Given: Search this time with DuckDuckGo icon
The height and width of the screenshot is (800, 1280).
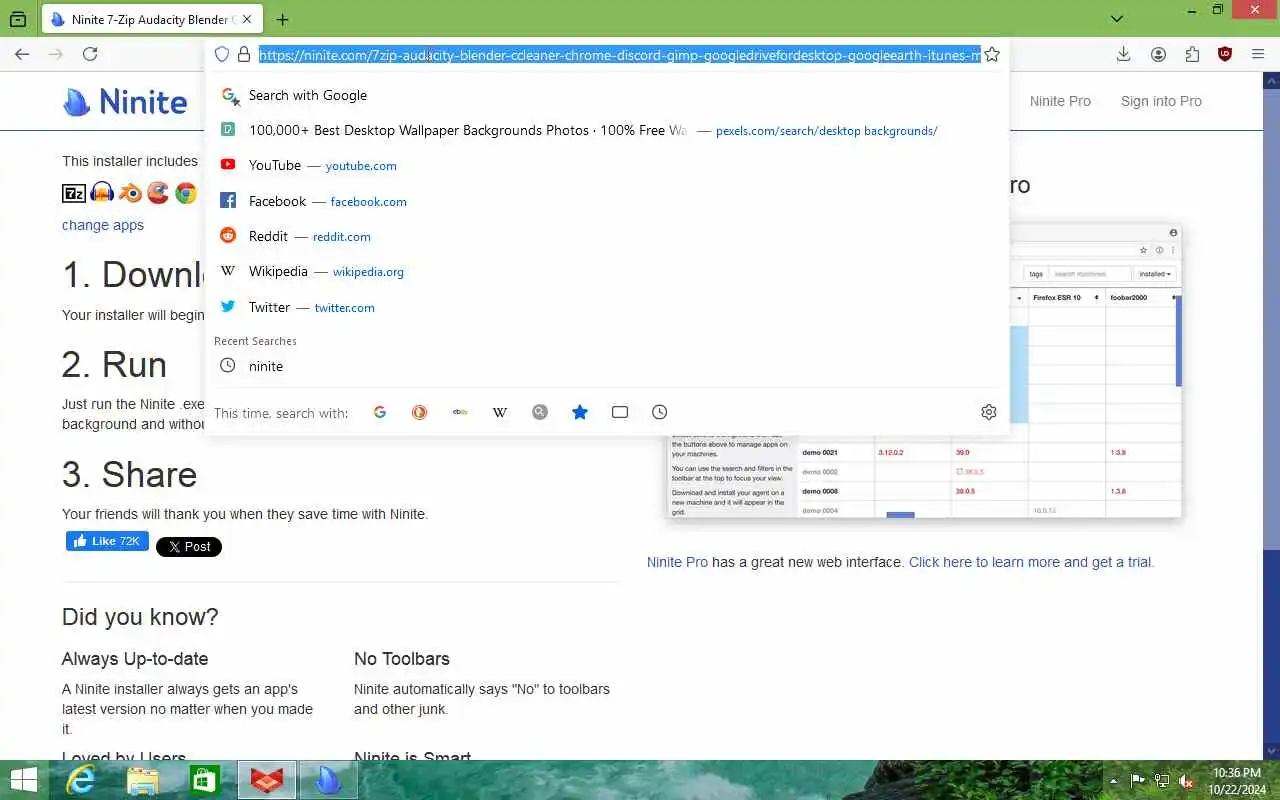Looking at the screenshot, I should (x=420, y=412).
